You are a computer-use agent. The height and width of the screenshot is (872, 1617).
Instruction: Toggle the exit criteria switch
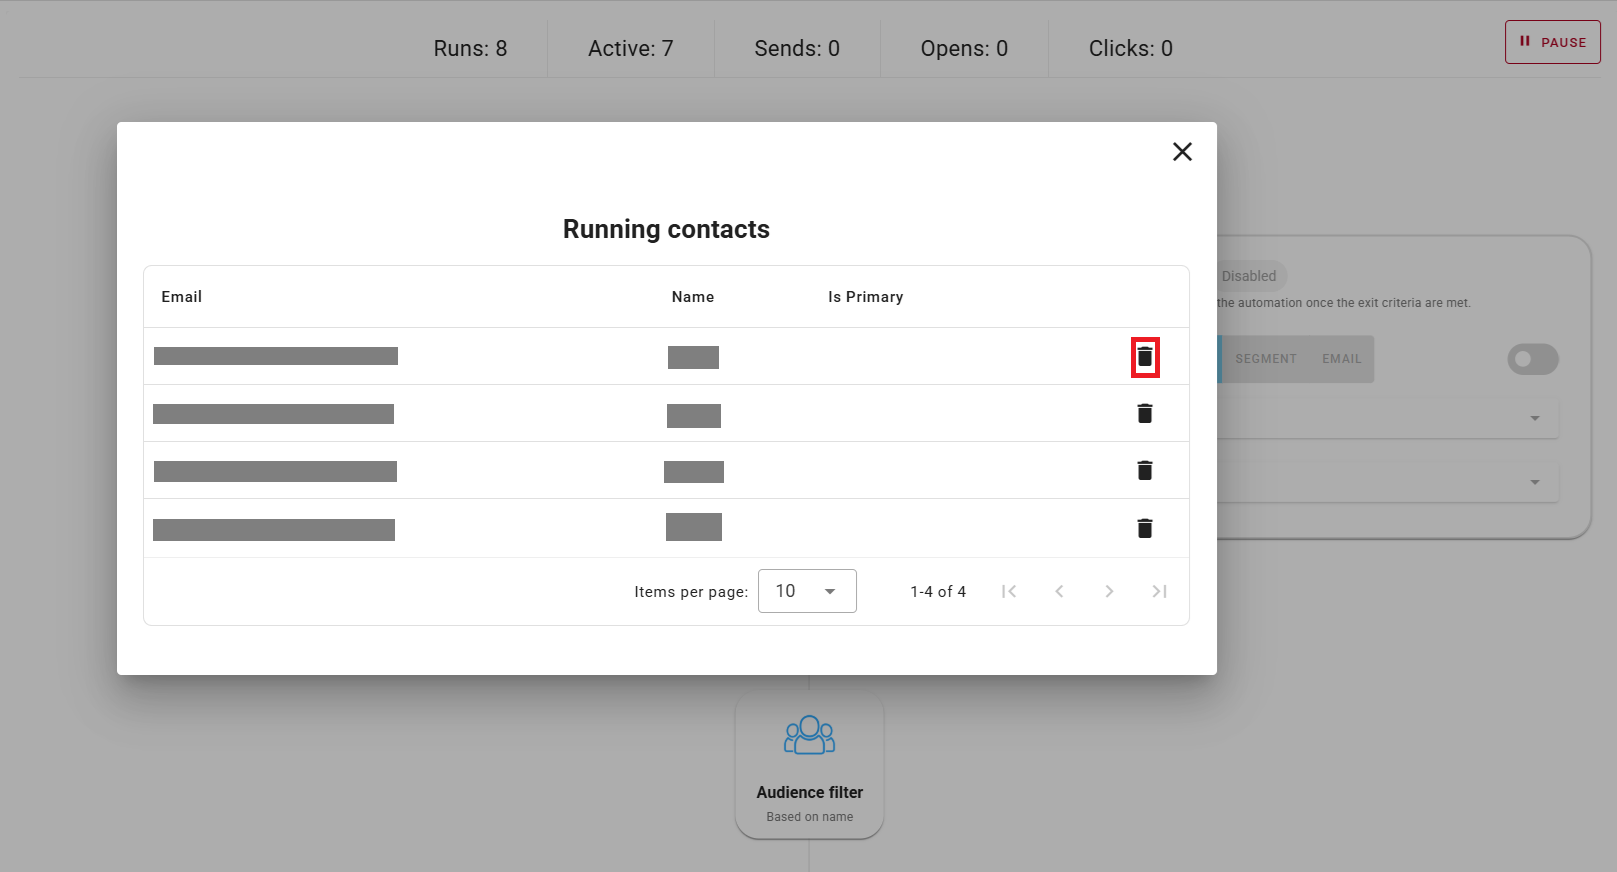pos(1532,359)
